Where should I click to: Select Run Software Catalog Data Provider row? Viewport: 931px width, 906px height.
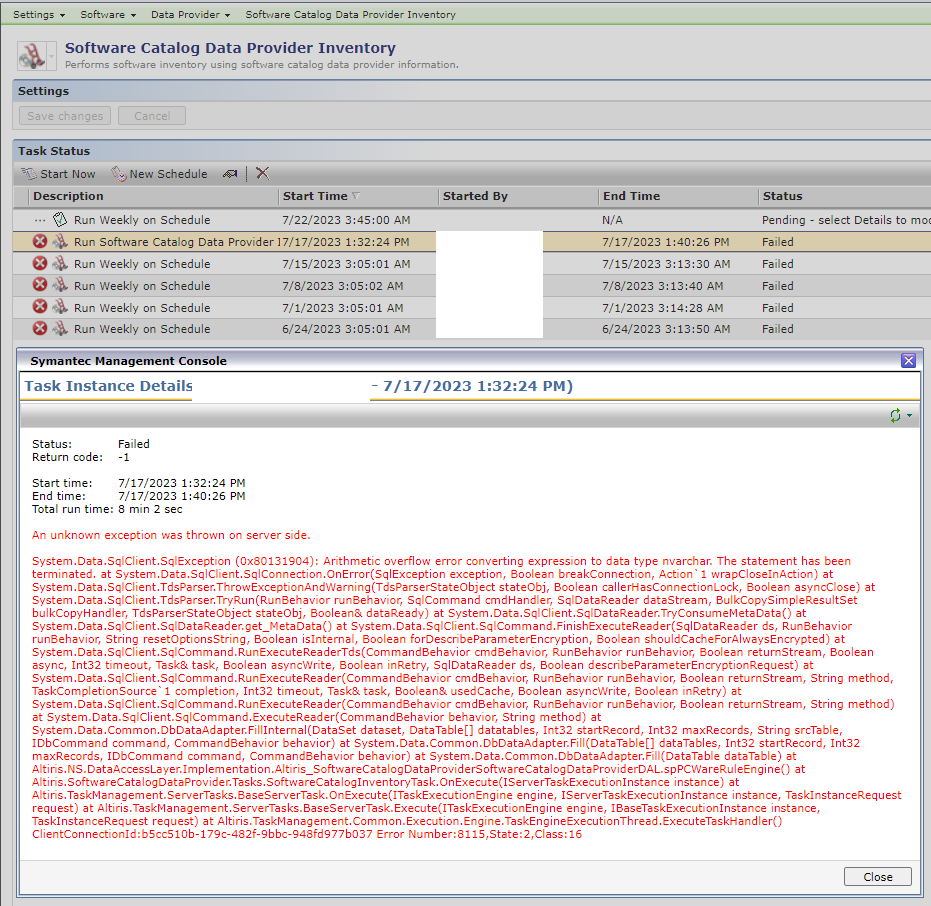(x=472, y=242)
